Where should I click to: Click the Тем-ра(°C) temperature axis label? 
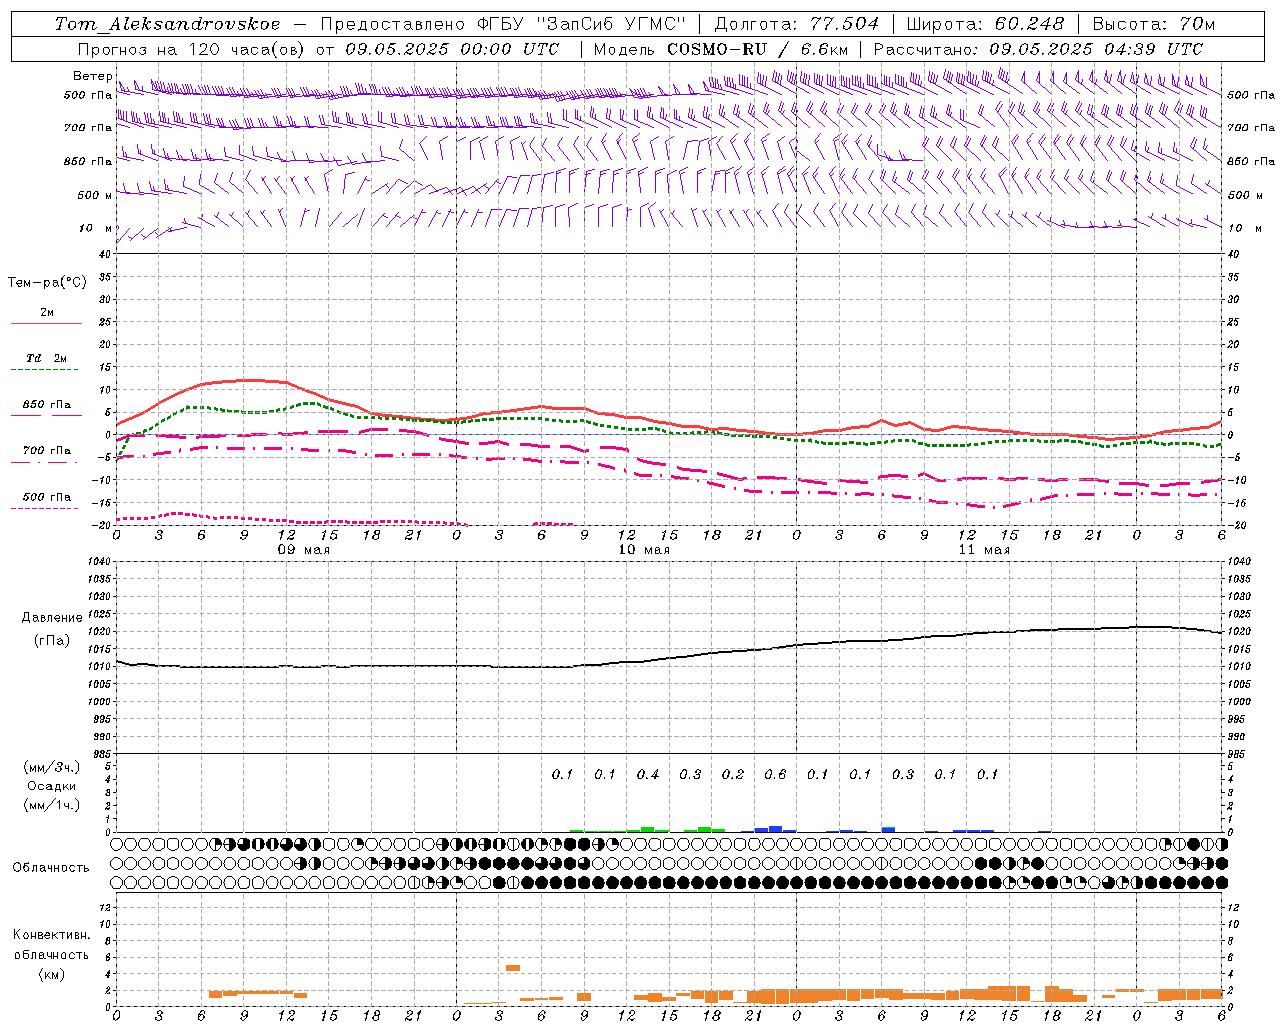[47, 283]
